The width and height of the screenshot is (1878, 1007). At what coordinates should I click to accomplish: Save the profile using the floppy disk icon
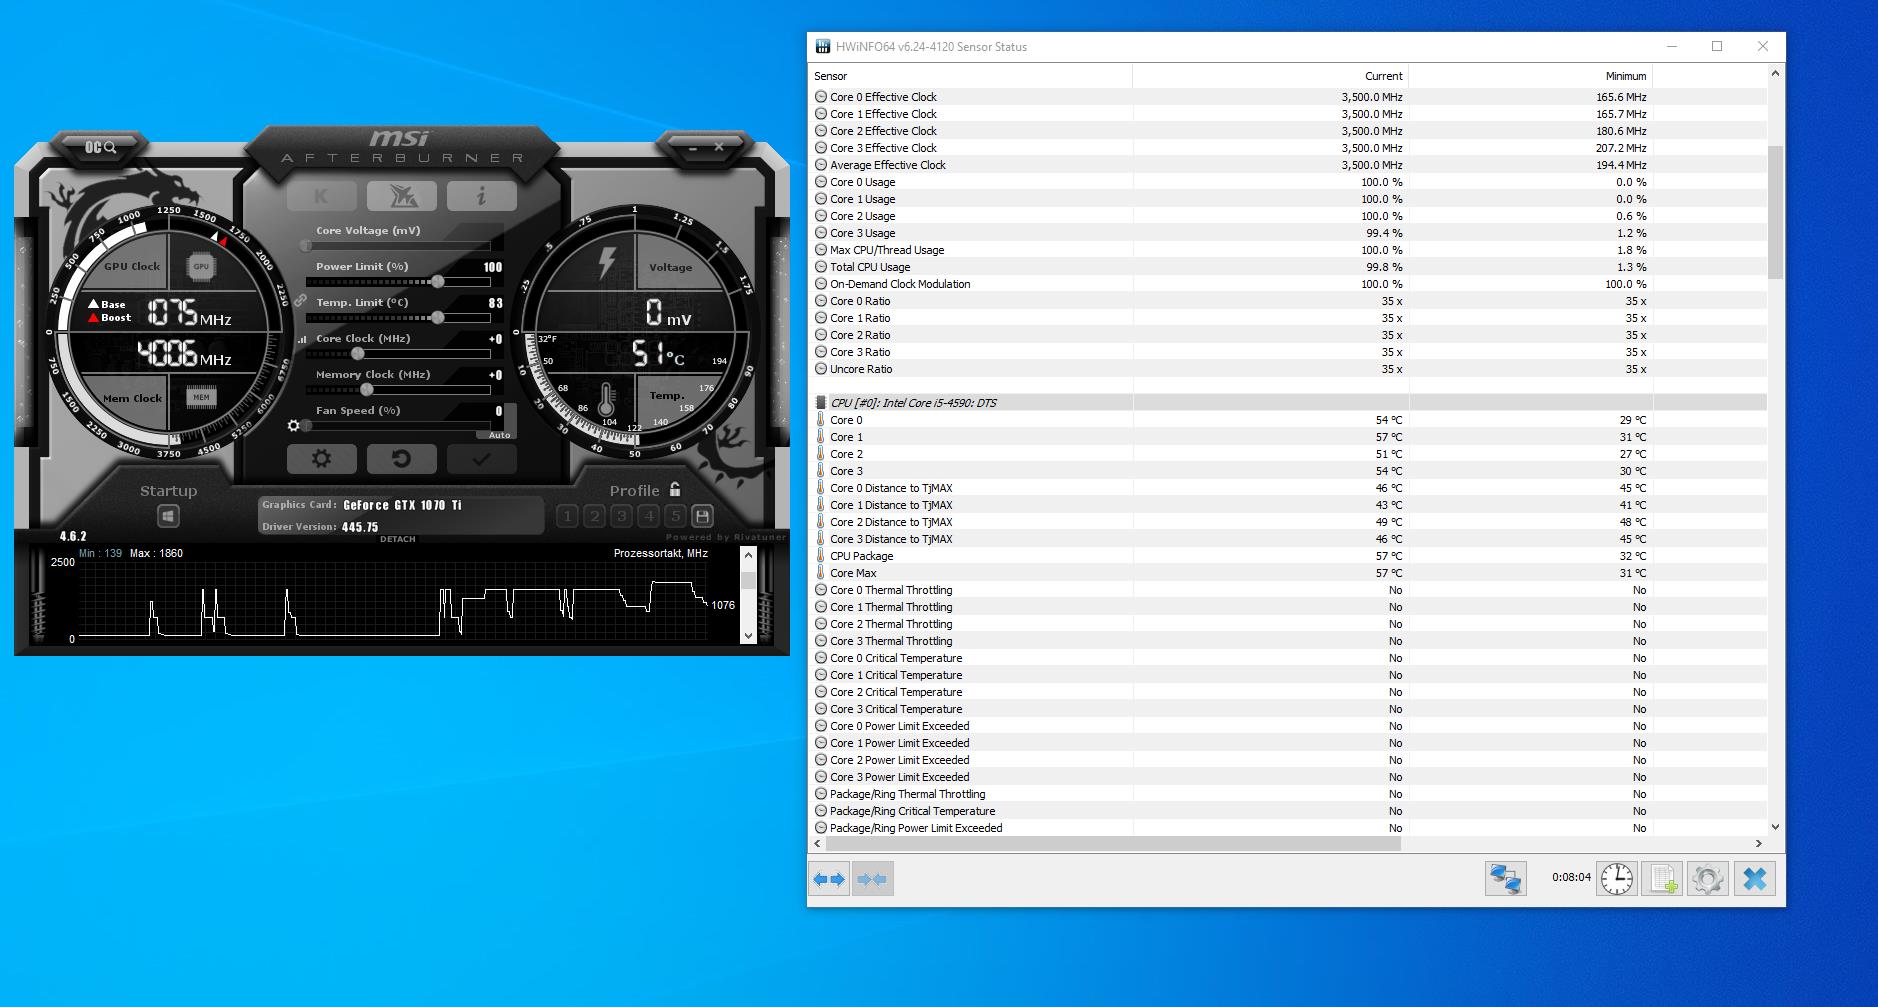[x=702, y=516]
